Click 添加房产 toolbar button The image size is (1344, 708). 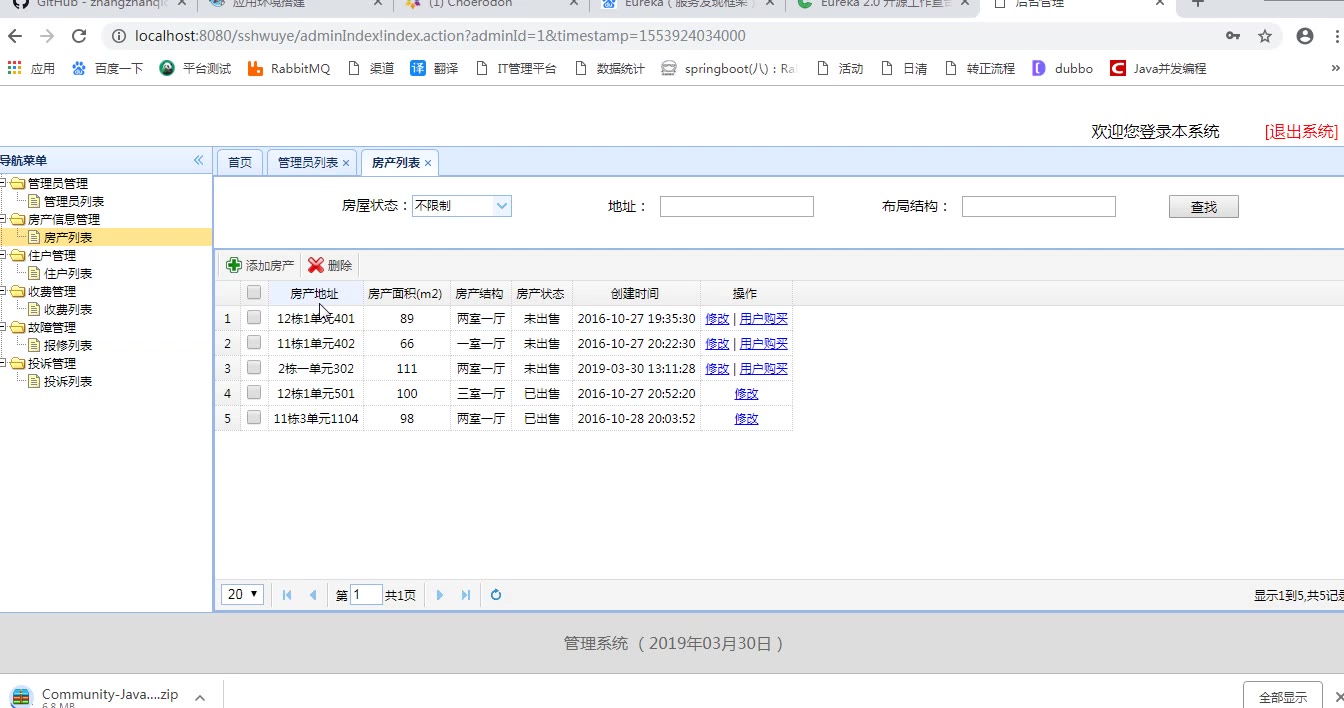point(260,265)
